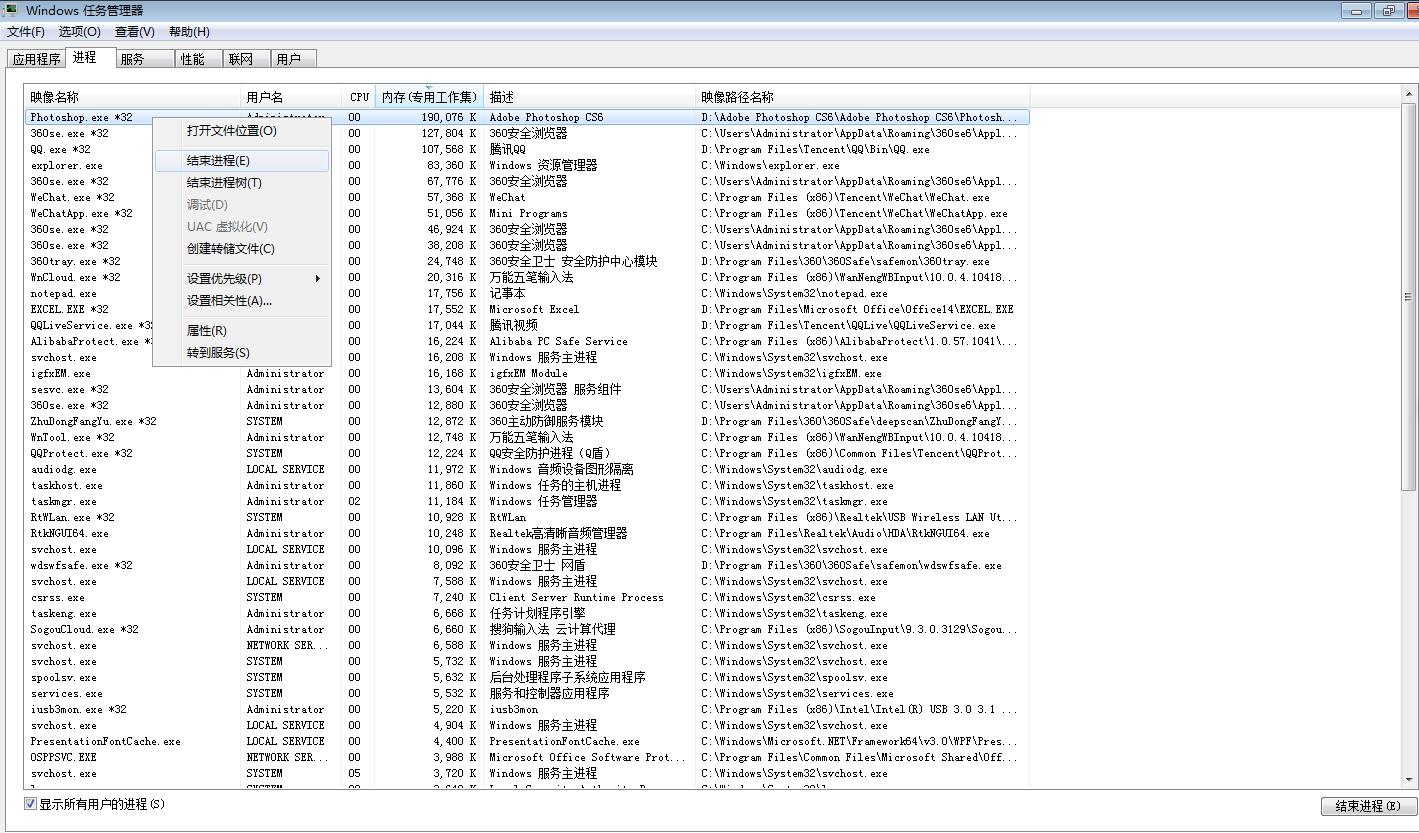Switch to the 用户 tab

tap(293, 59)
